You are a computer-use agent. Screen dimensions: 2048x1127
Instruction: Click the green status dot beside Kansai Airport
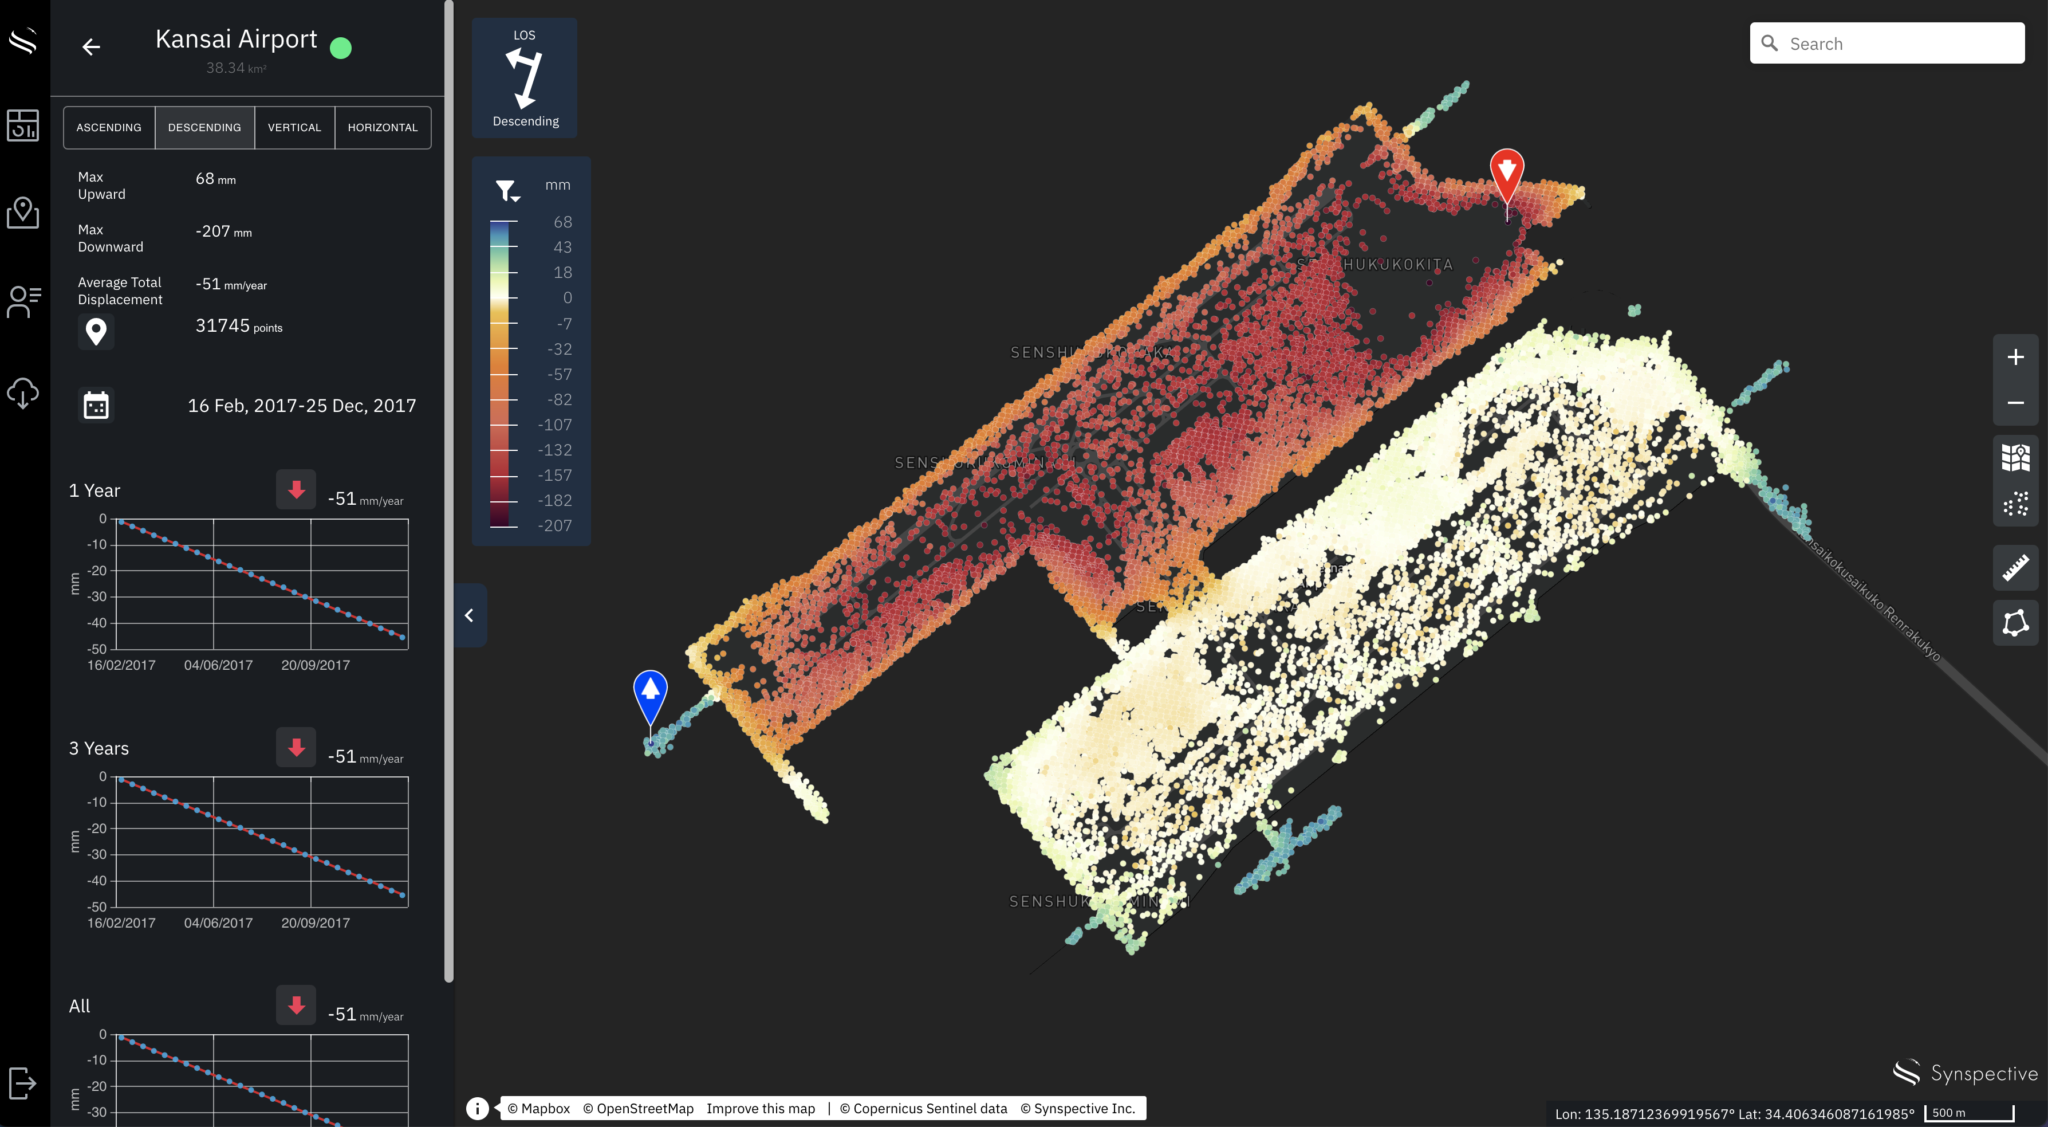click(340, 47)
